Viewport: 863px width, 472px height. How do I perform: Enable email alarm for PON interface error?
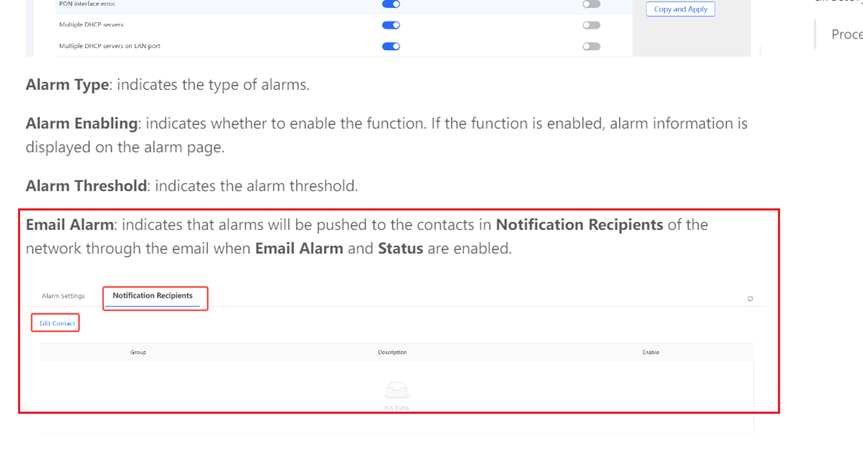(x=591, y=5)
